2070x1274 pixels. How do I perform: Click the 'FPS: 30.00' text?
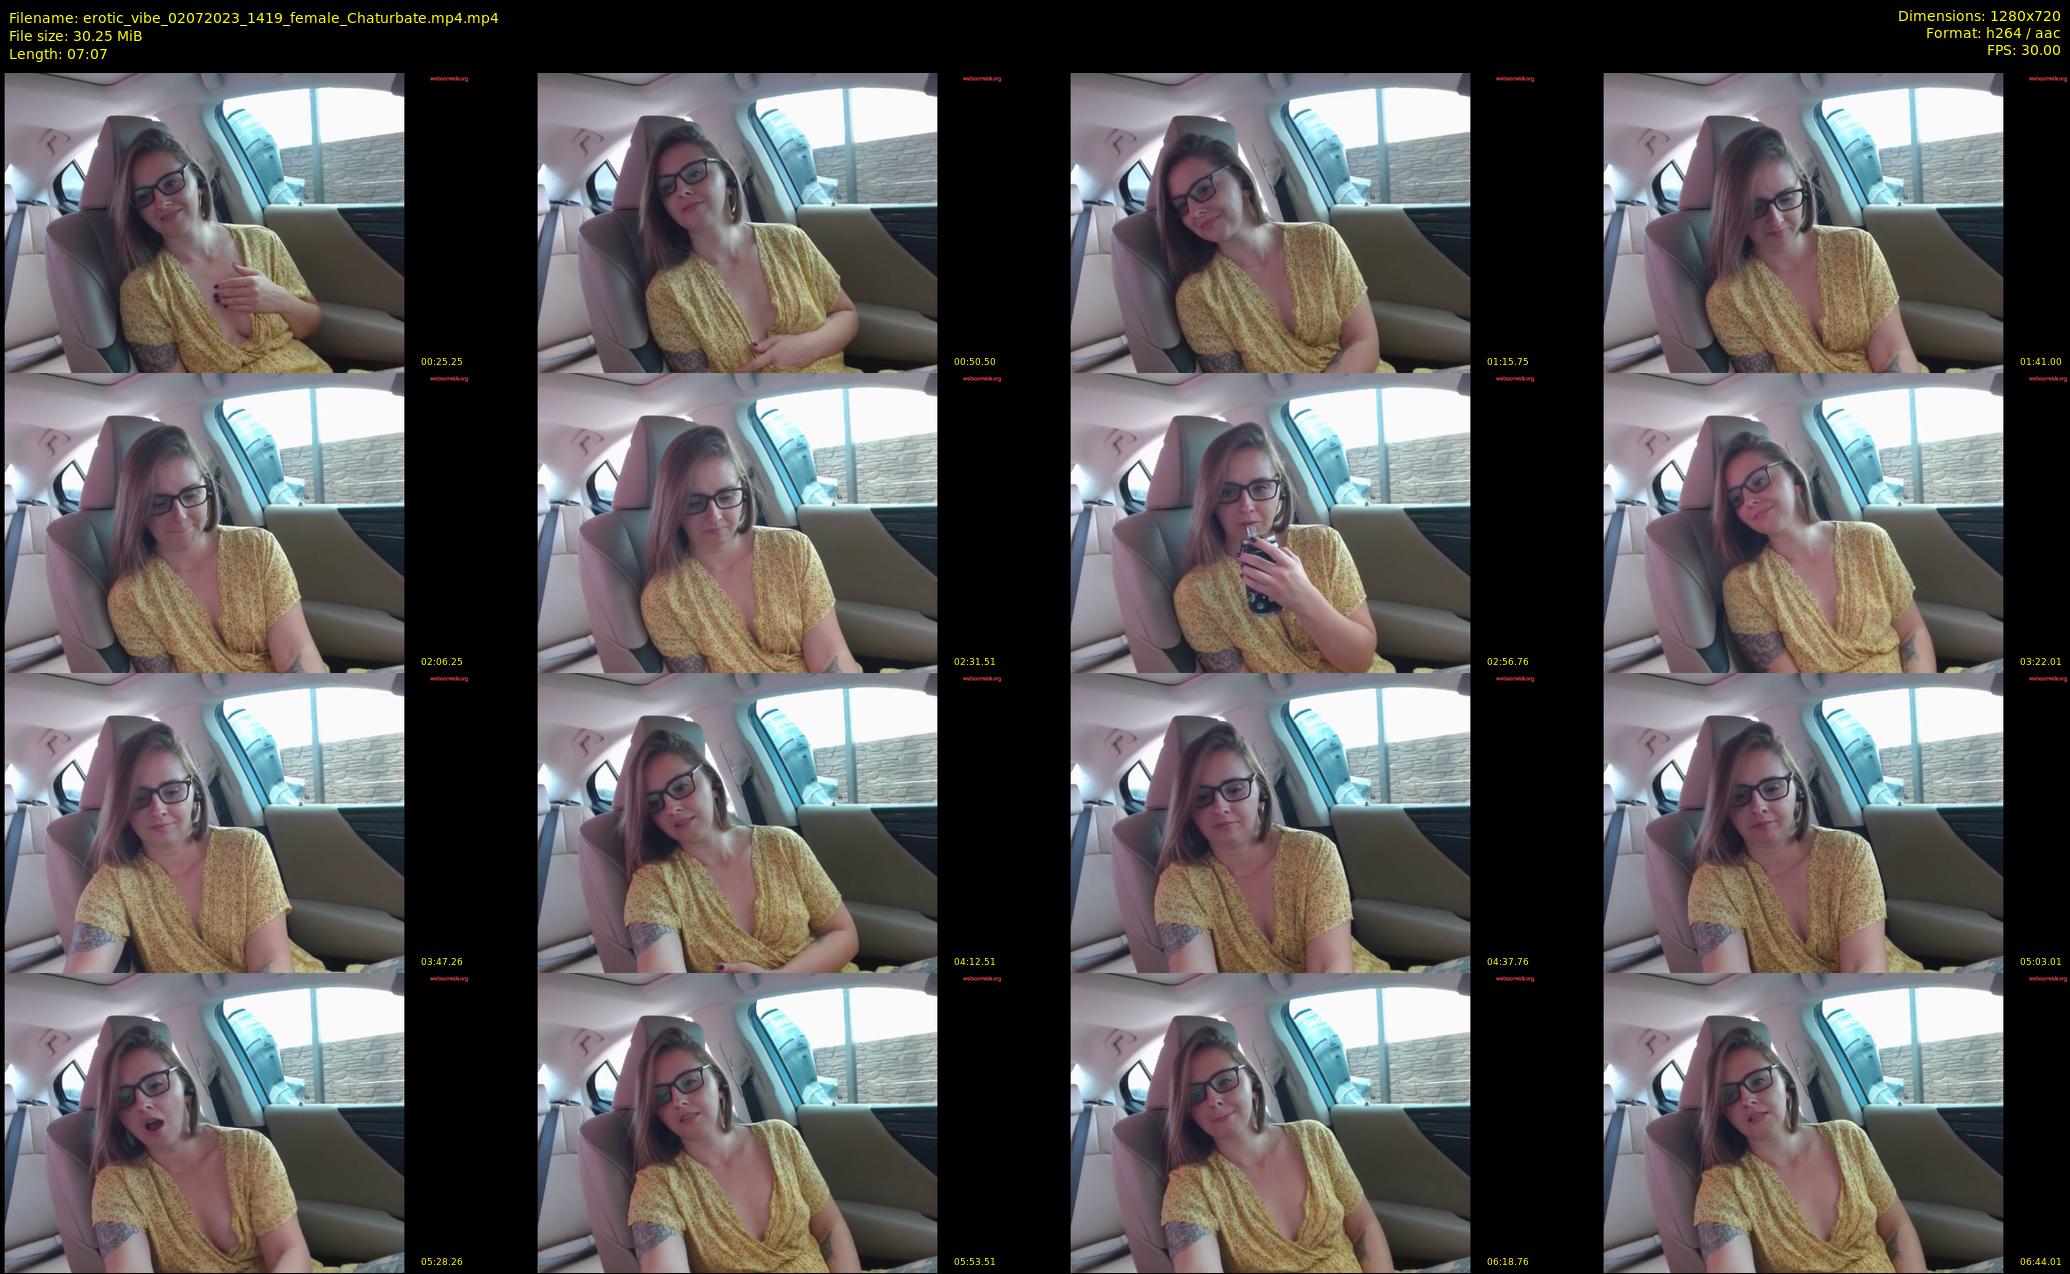click(2023, 50)
